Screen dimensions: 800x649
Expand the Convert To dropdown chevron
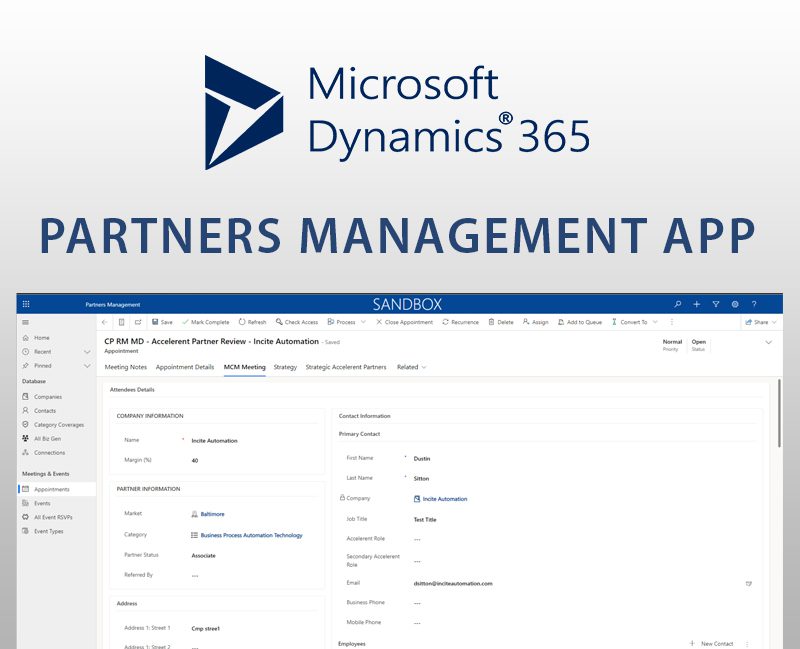[x=655, y=322]
